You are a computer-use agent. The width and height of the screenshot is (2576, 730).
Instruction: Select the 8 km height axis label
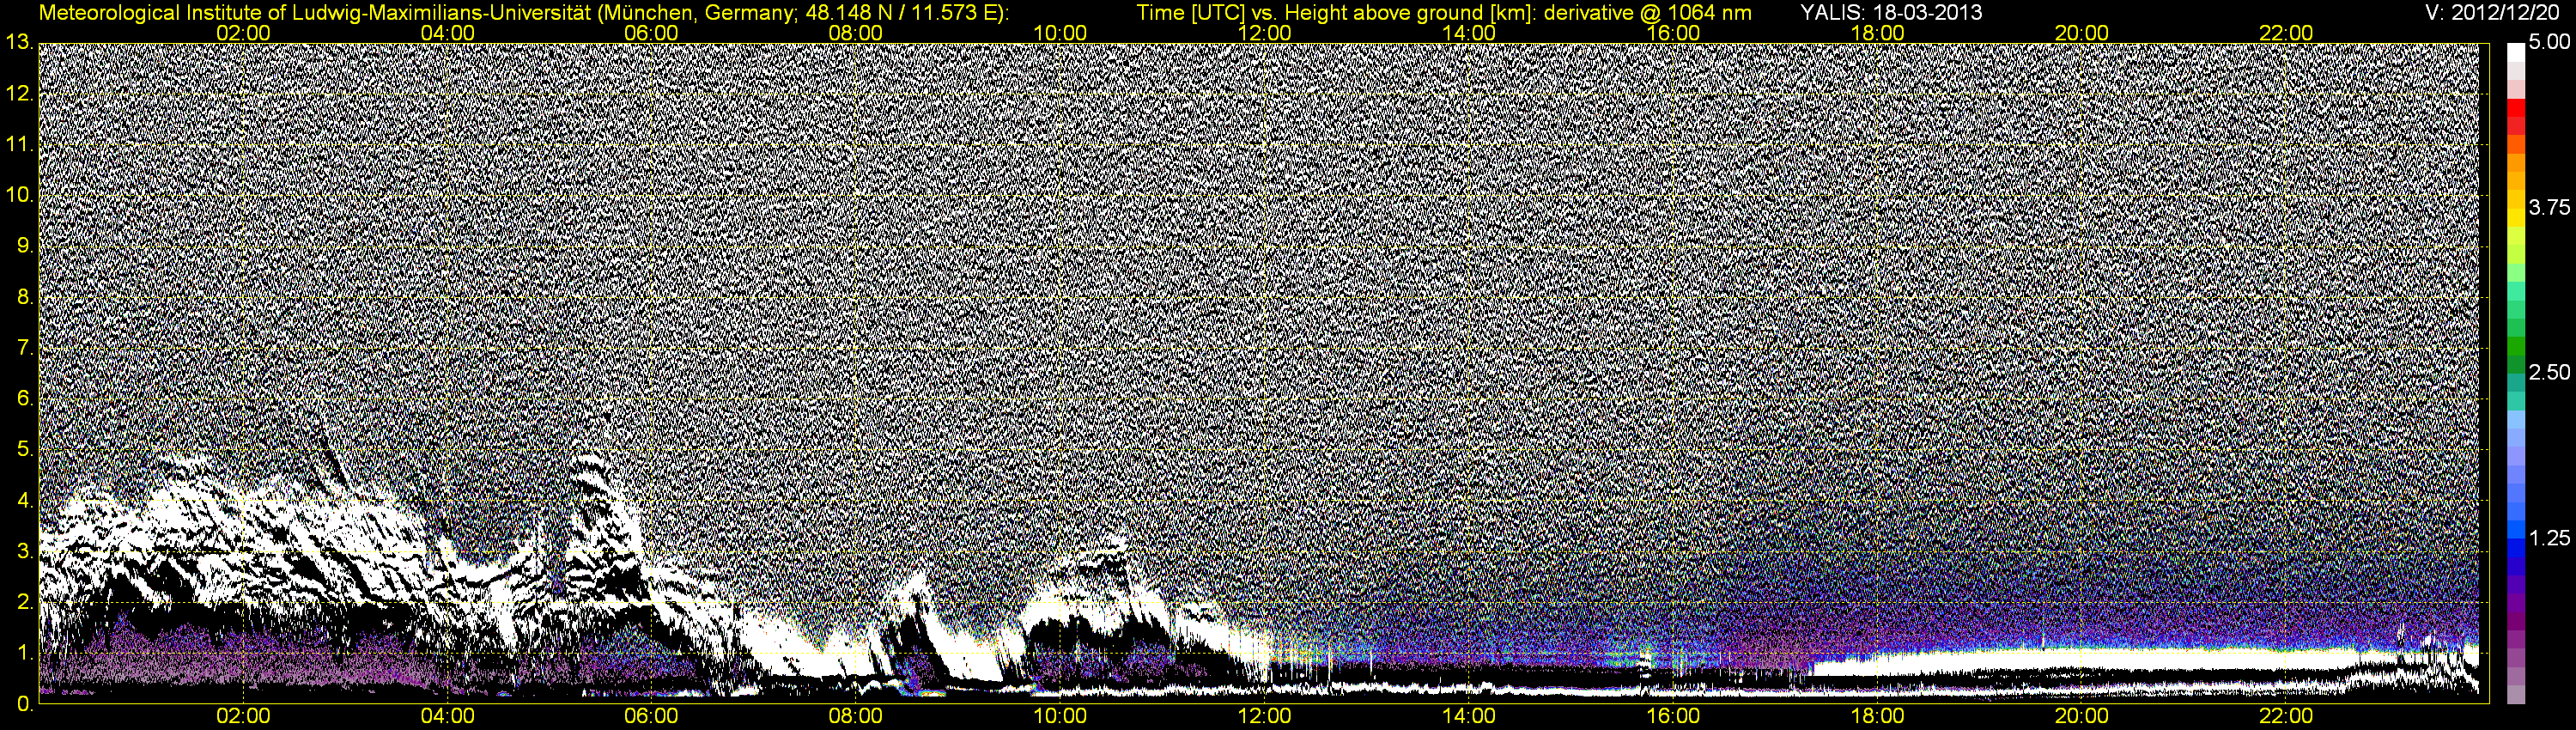tap(25, 297)
